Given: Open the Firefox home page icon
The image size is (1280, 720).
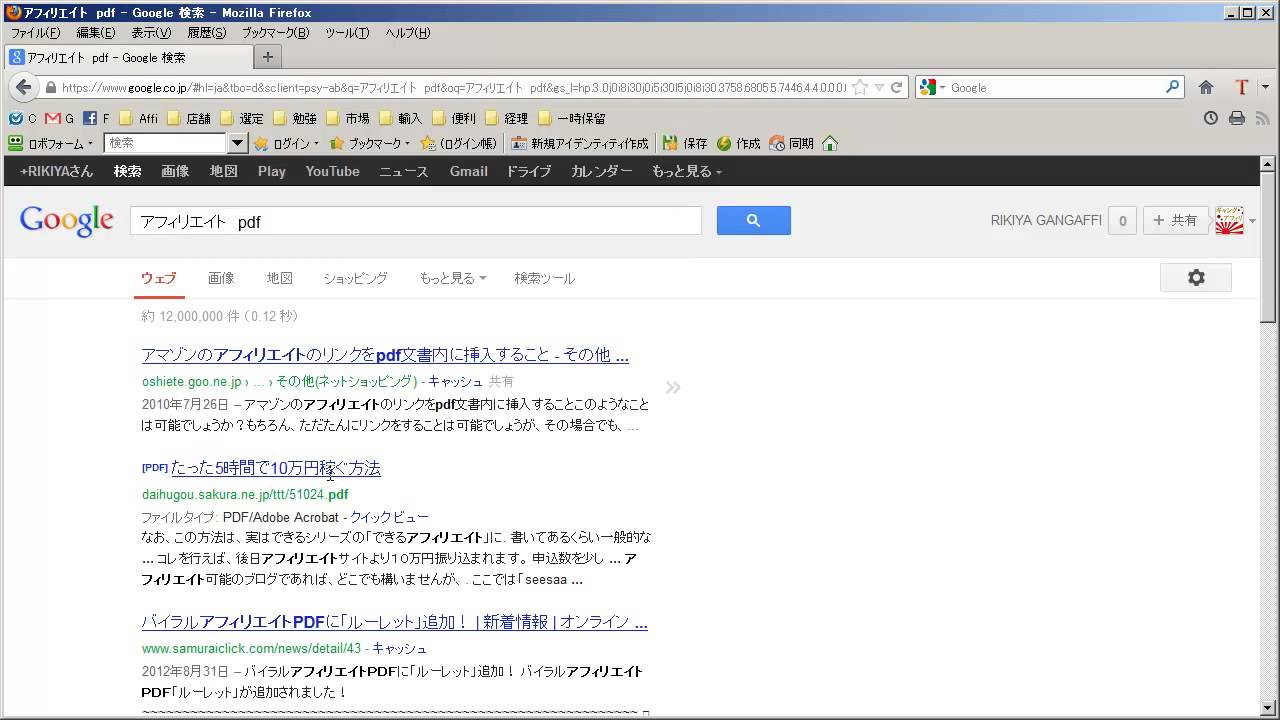Looking at the screenshot, I should pos(1206,87).
